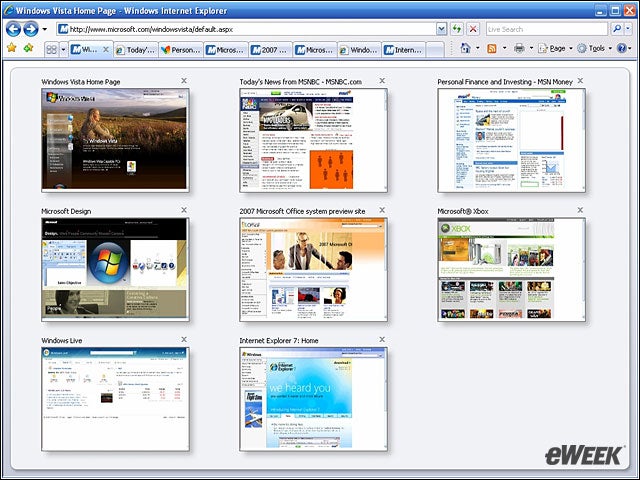Click the Add to Favorites icon

29,48
